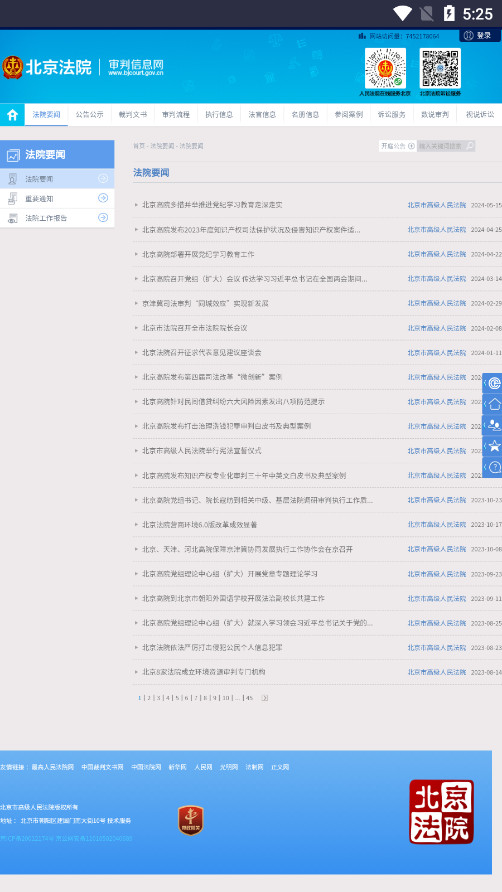Select the 裁判文书 navigation tab
The image size is (502, 892).
[x=133, y=114]
